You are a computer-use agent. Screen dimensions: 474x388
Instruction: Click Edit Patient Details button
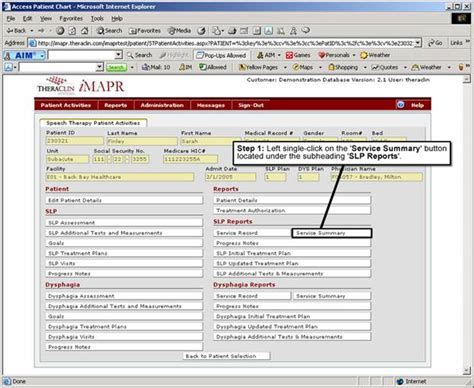point(124,200)
